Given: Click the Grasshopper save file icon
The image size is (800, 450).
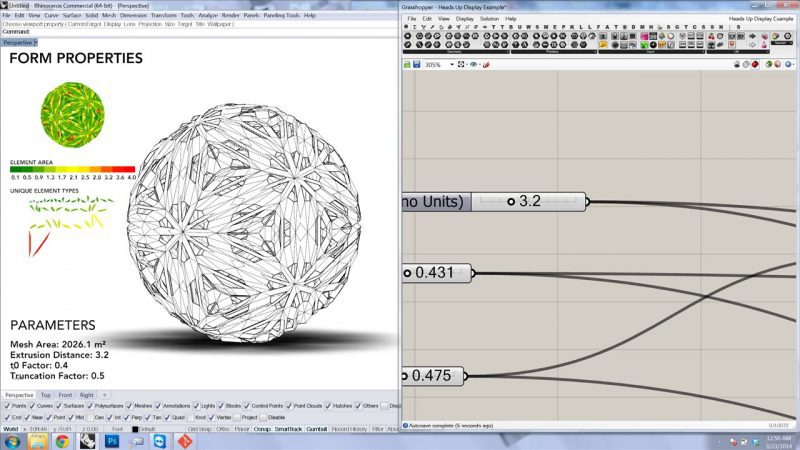Looking at the screenshot, I should tap(417, 64).
